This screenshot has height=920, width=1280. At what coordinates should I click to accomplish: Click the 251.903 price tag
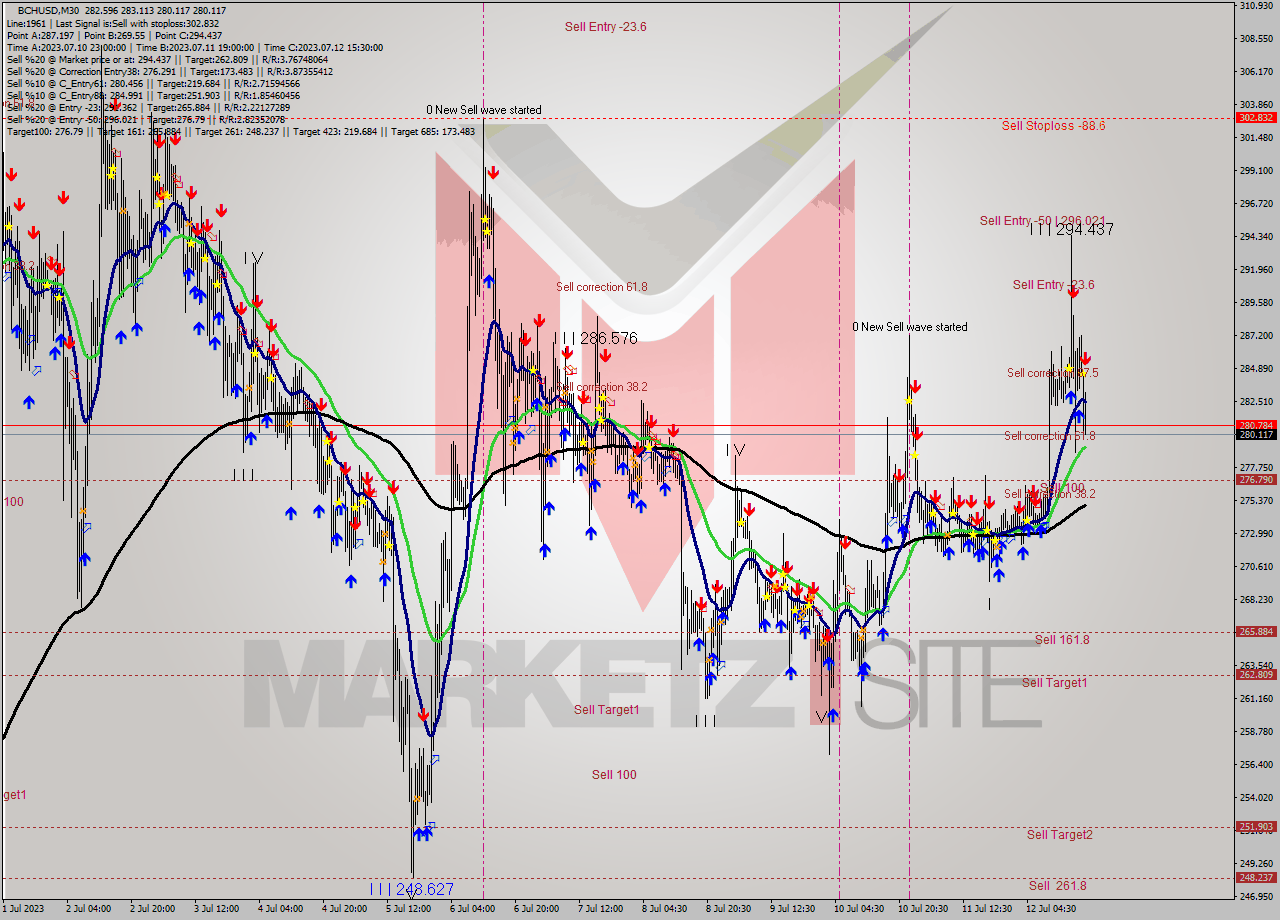click(x=1256, y=827)
